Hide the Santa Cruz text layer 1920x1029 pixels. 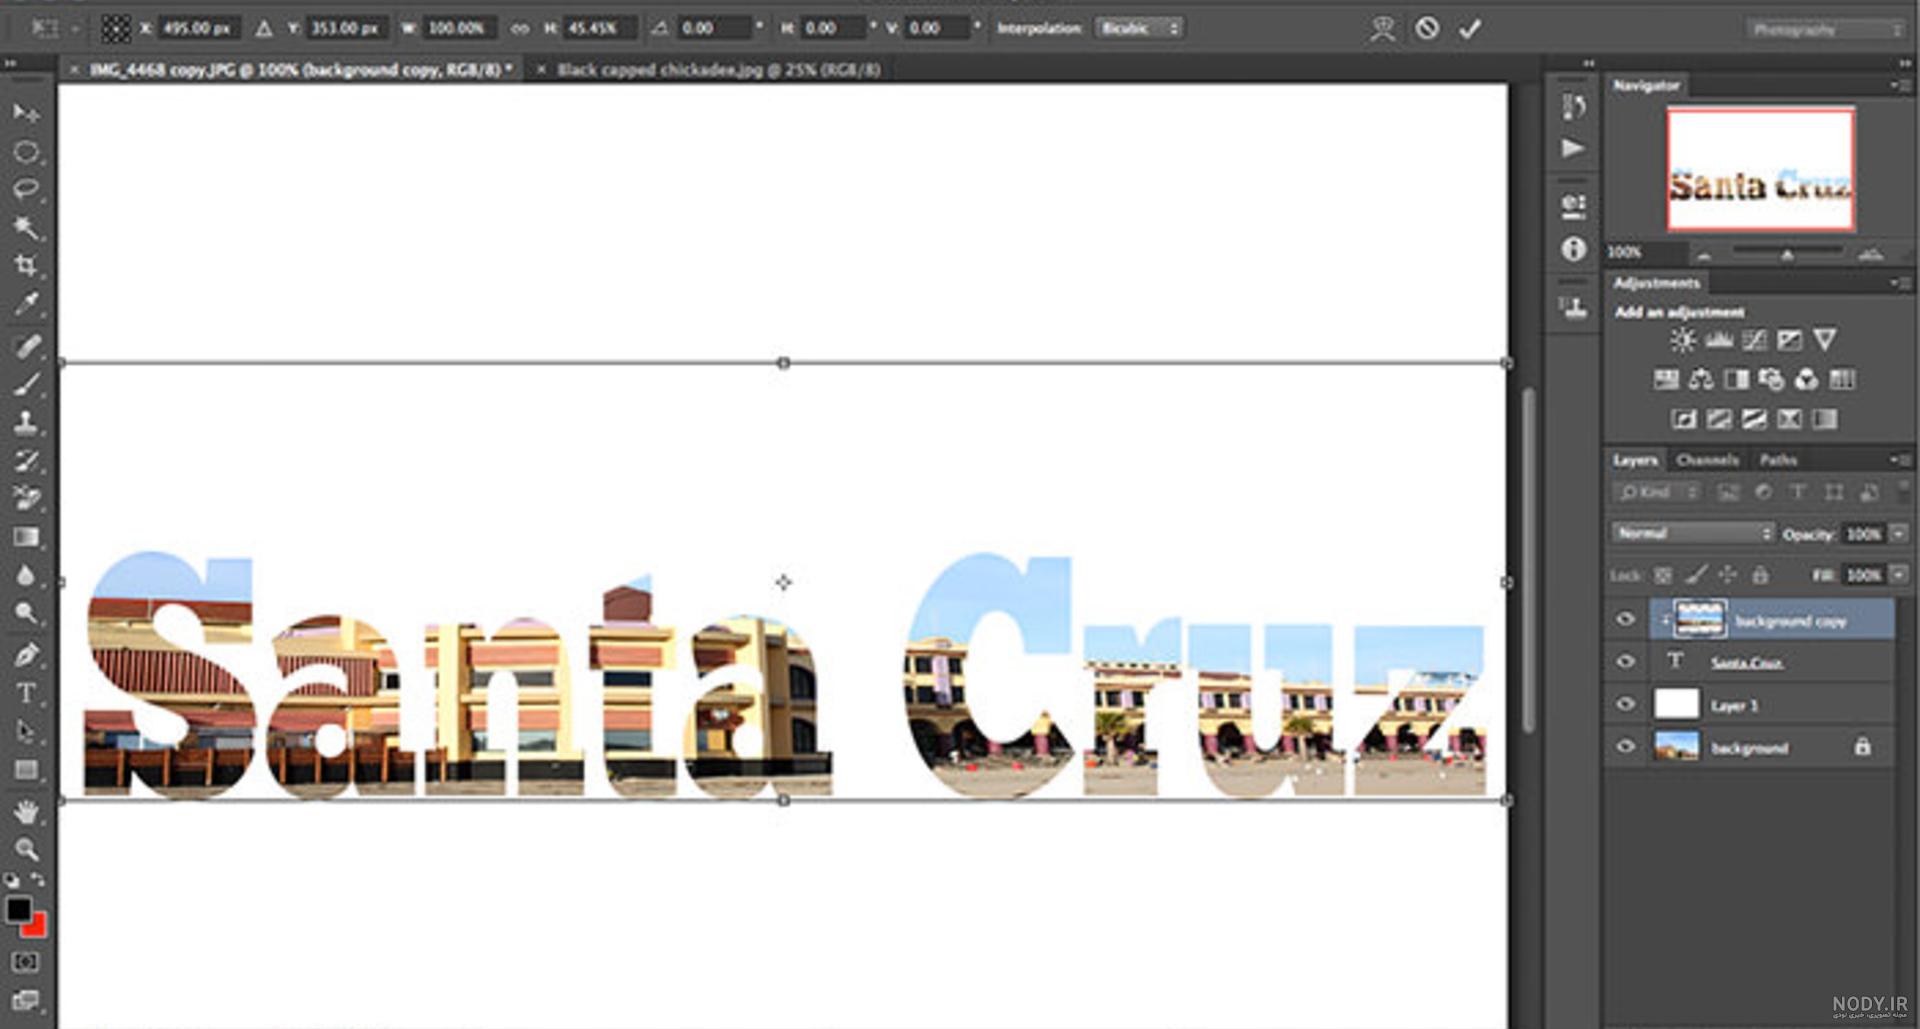[x=1625, y=662]
